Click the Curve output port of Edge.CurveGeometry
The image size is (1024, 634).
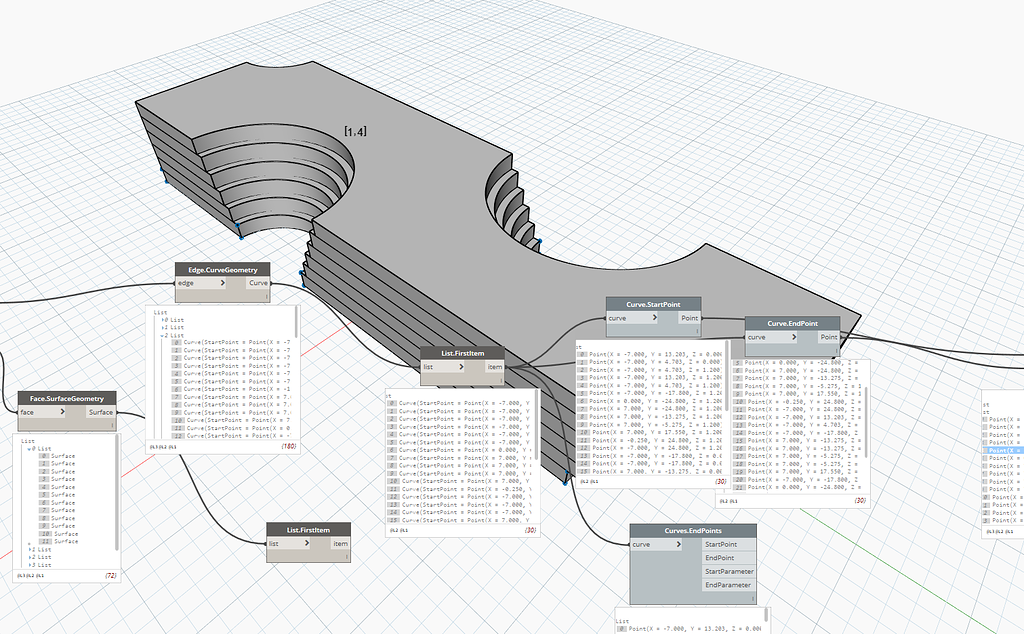click(x=258, y=282)
